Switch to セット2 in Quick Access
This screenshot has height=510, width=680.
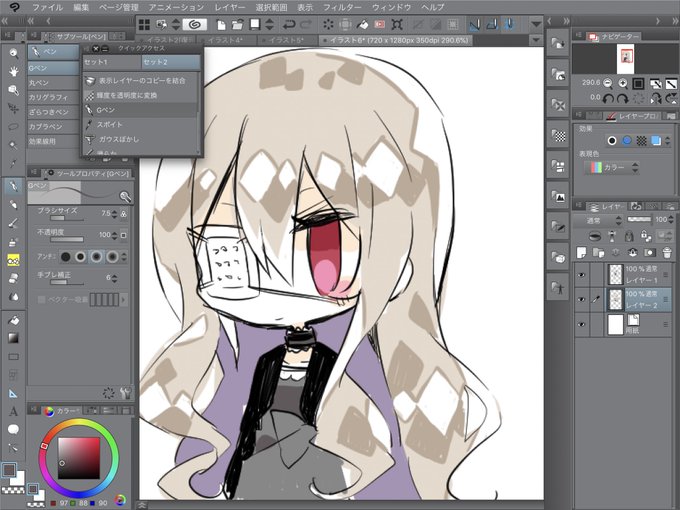pos(171,62)
